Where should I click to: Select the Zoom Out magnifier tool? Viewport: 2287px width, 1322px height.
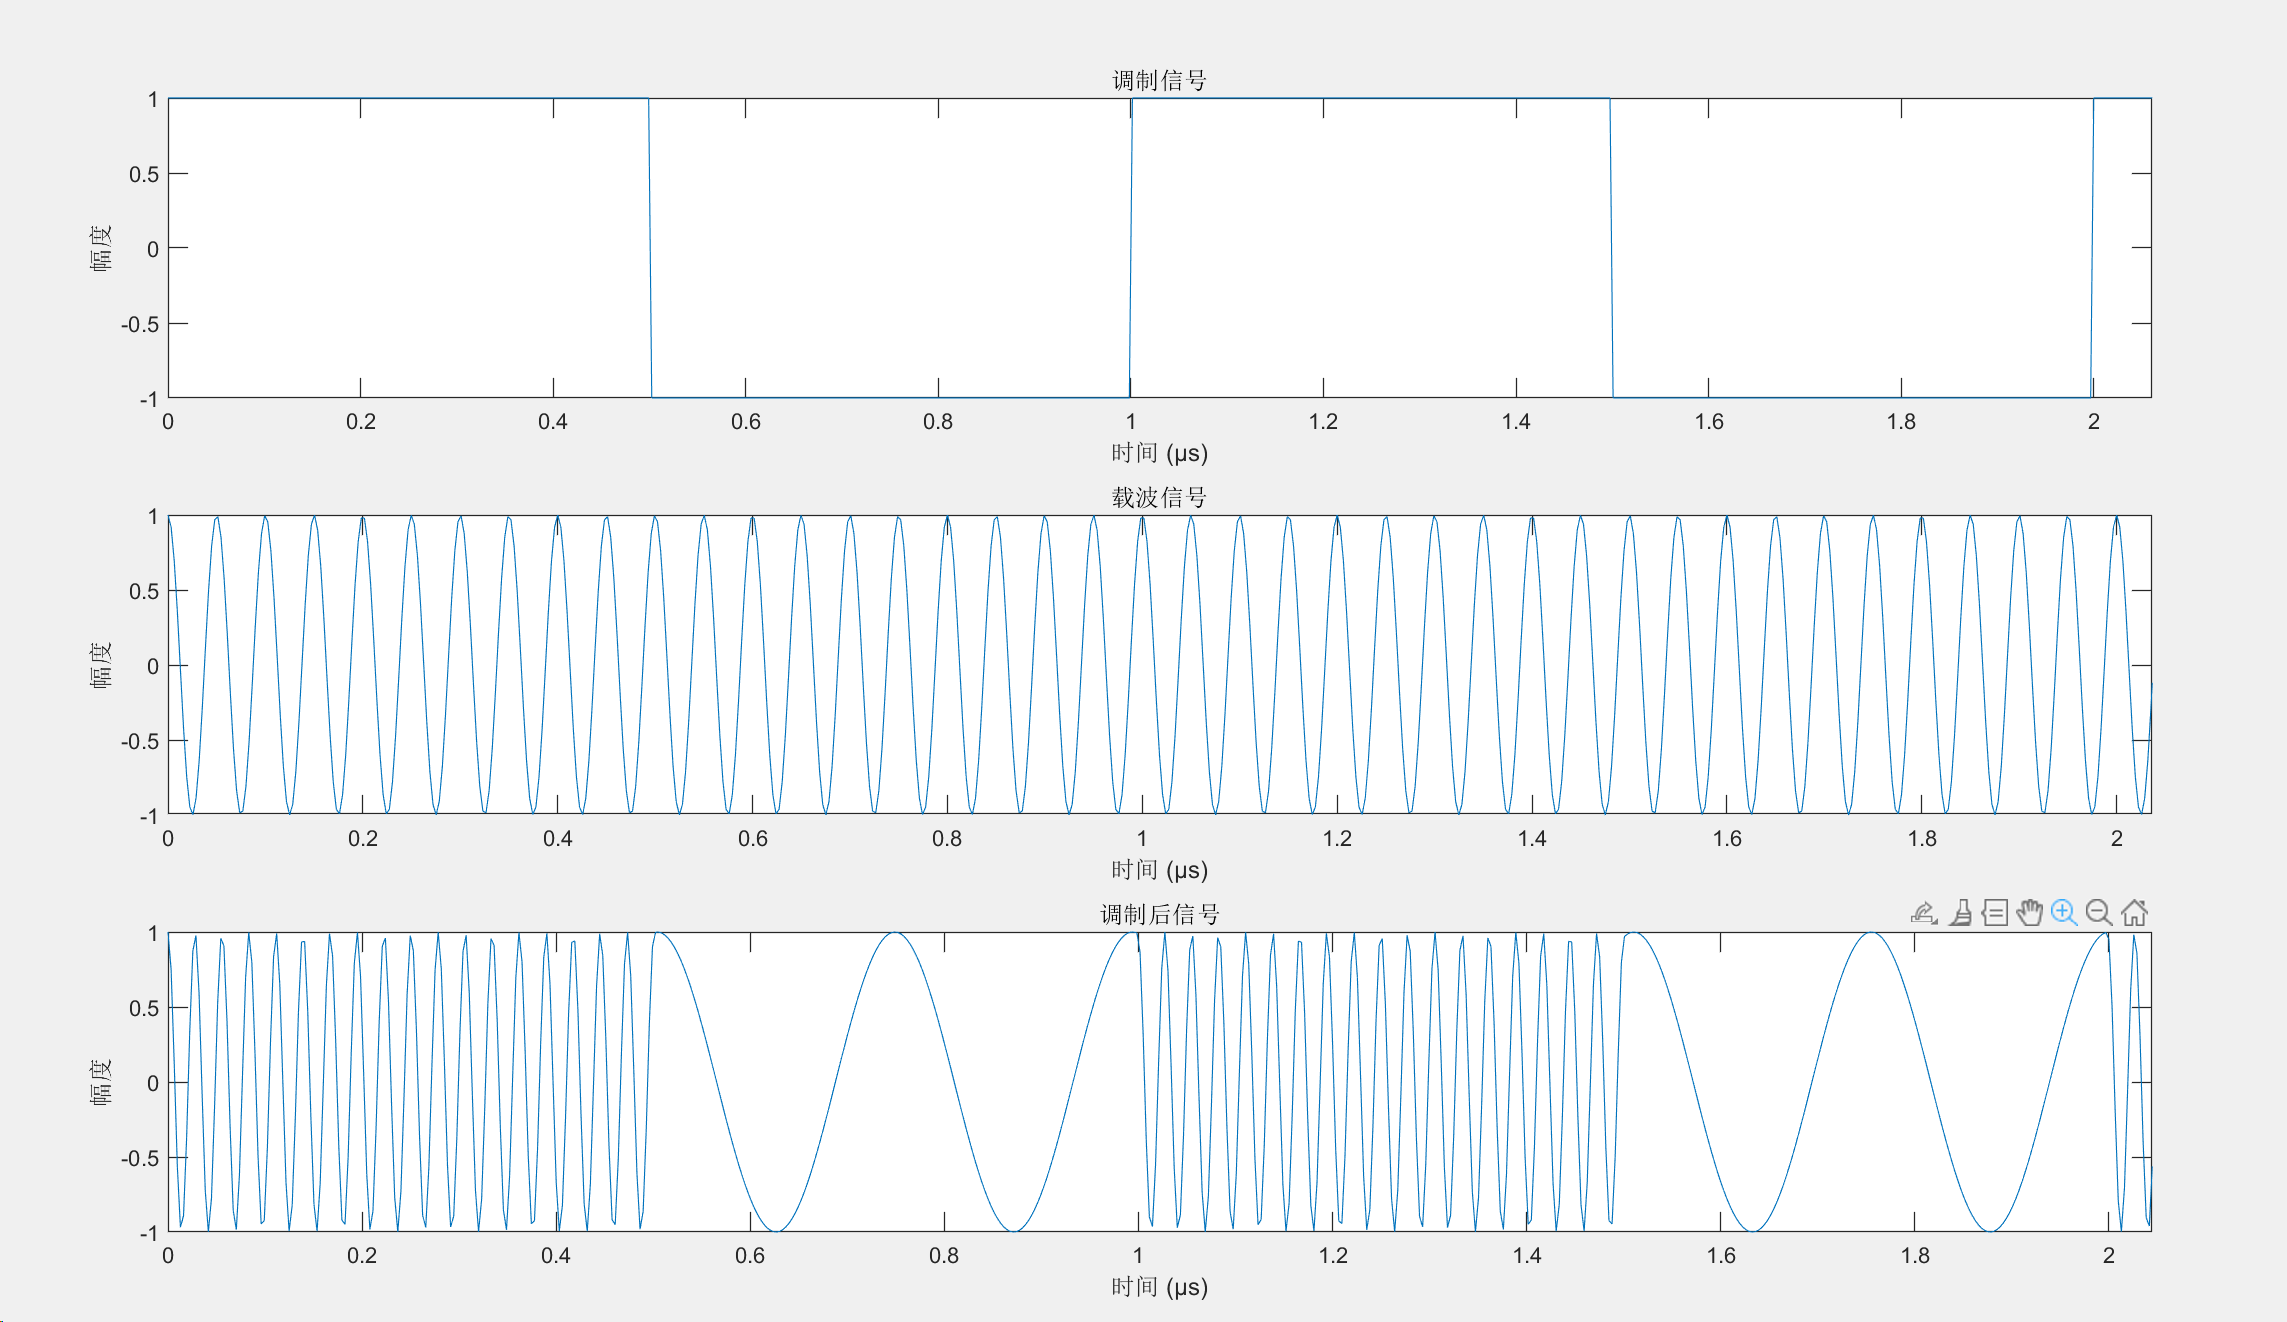2099,913
